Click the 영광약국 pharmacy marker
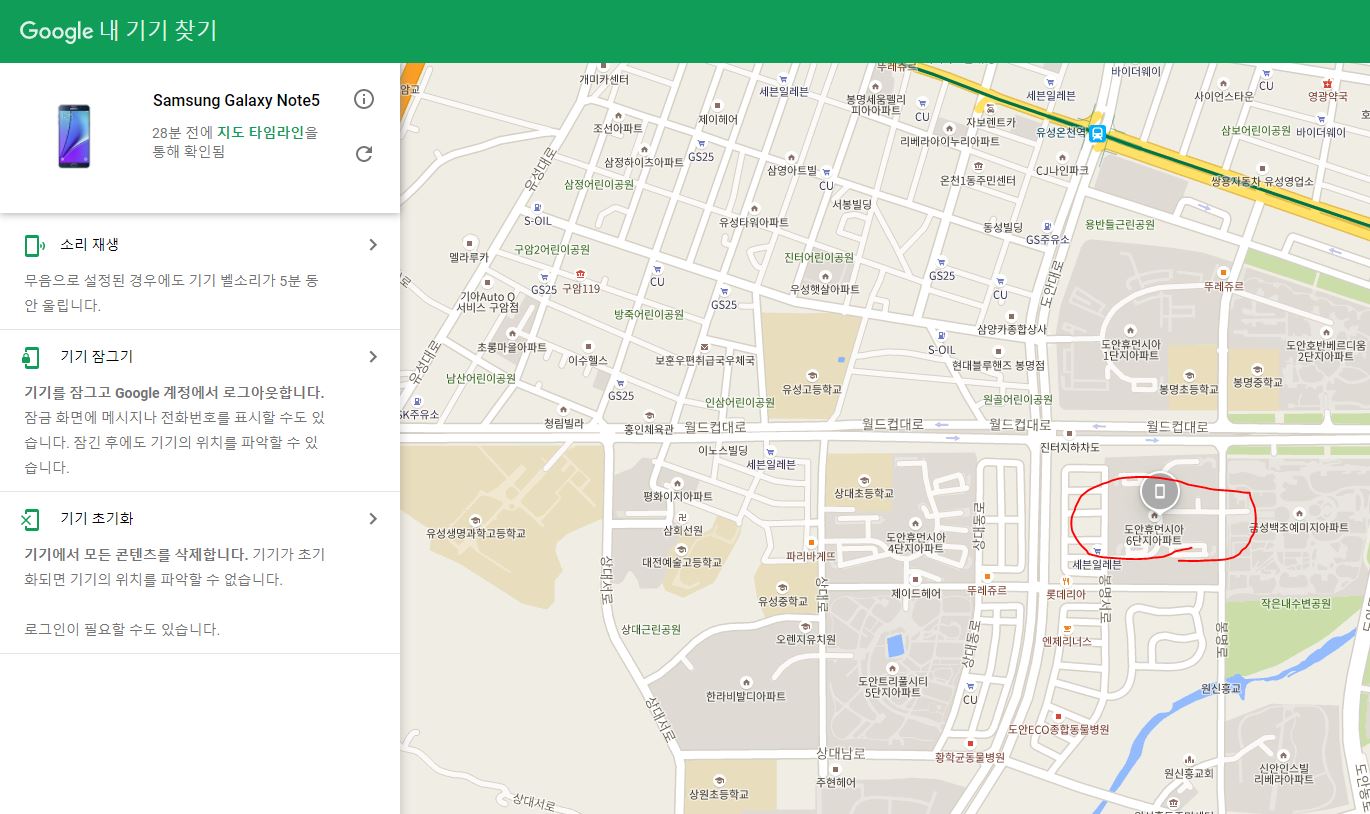The width and height of the screenshot is (1370, 814). tap(1327, 82)
